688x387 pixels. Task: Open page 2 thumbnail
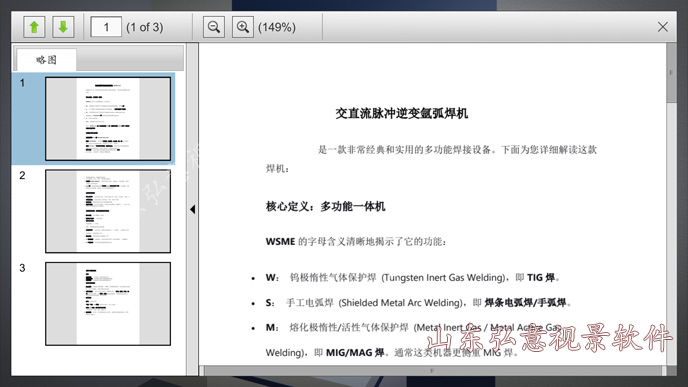[x=108, y=211]
